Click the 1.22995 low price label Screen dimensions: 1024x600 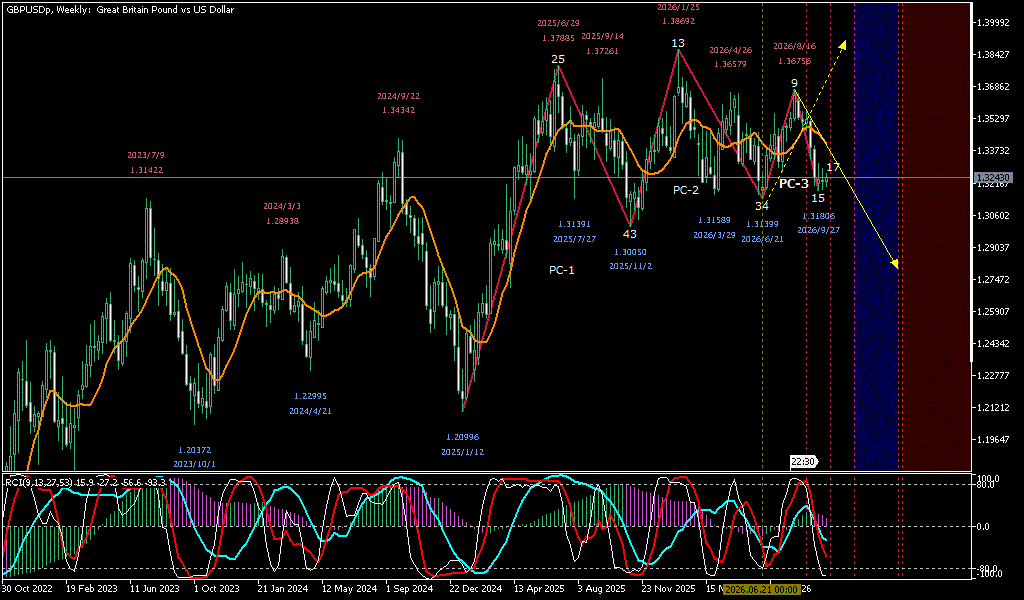click(x=310, y=396)
